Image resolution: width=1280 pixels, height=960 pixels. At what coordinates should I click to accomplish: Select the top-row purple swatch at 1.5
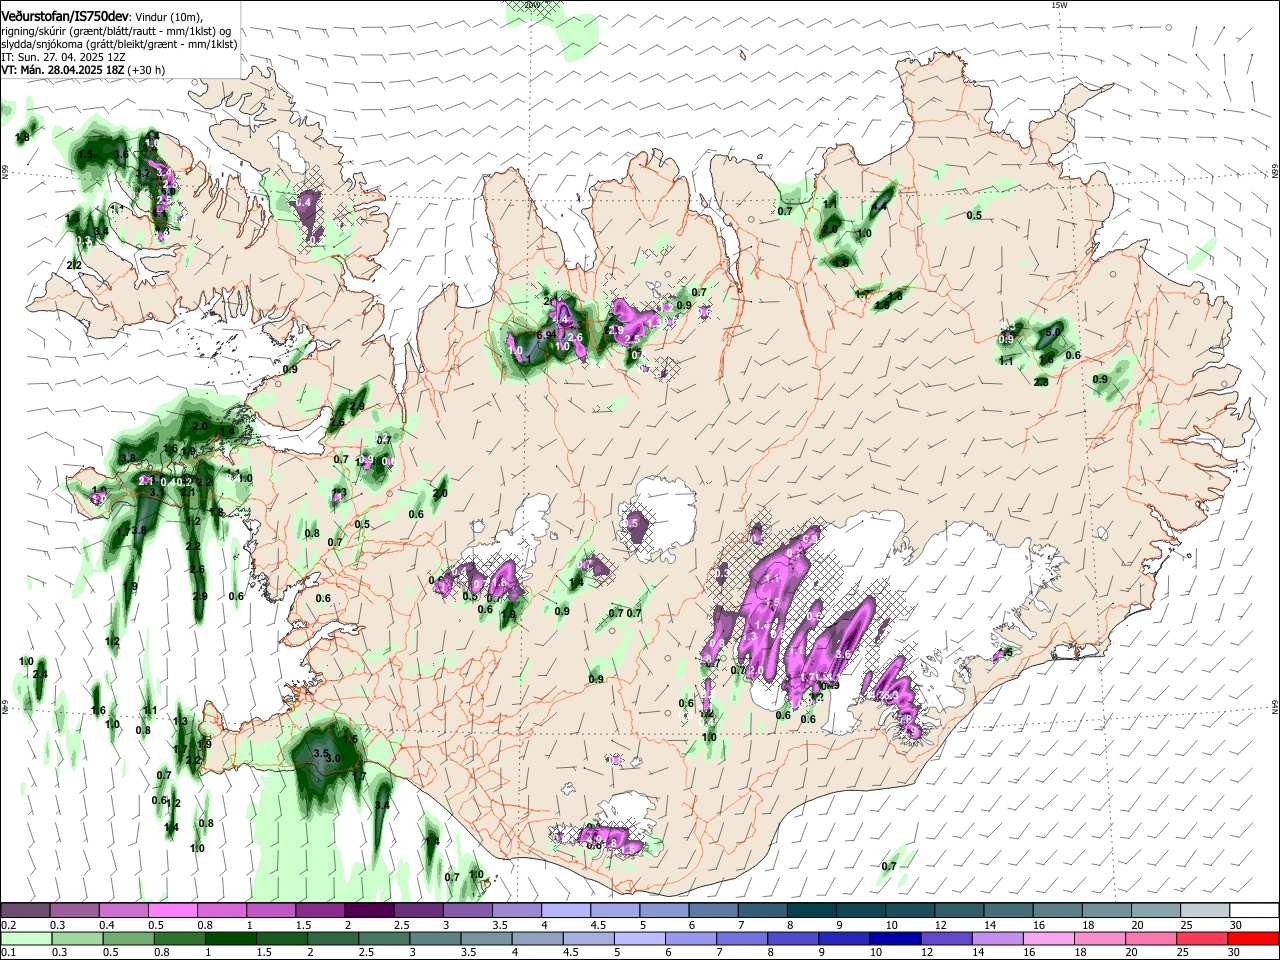coord(319,910)
